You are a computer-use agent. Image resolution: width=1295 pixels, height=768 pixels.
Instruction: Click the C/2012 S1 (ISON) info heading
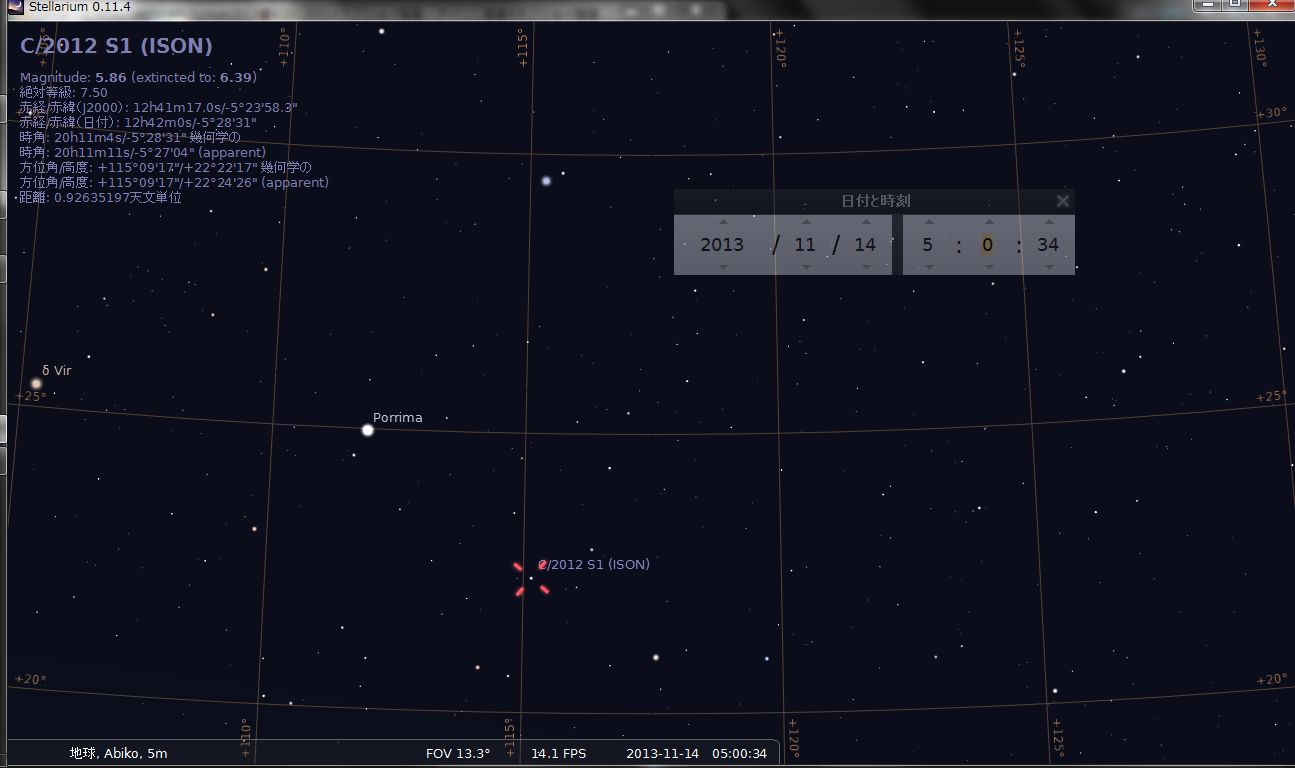(116, 46)
